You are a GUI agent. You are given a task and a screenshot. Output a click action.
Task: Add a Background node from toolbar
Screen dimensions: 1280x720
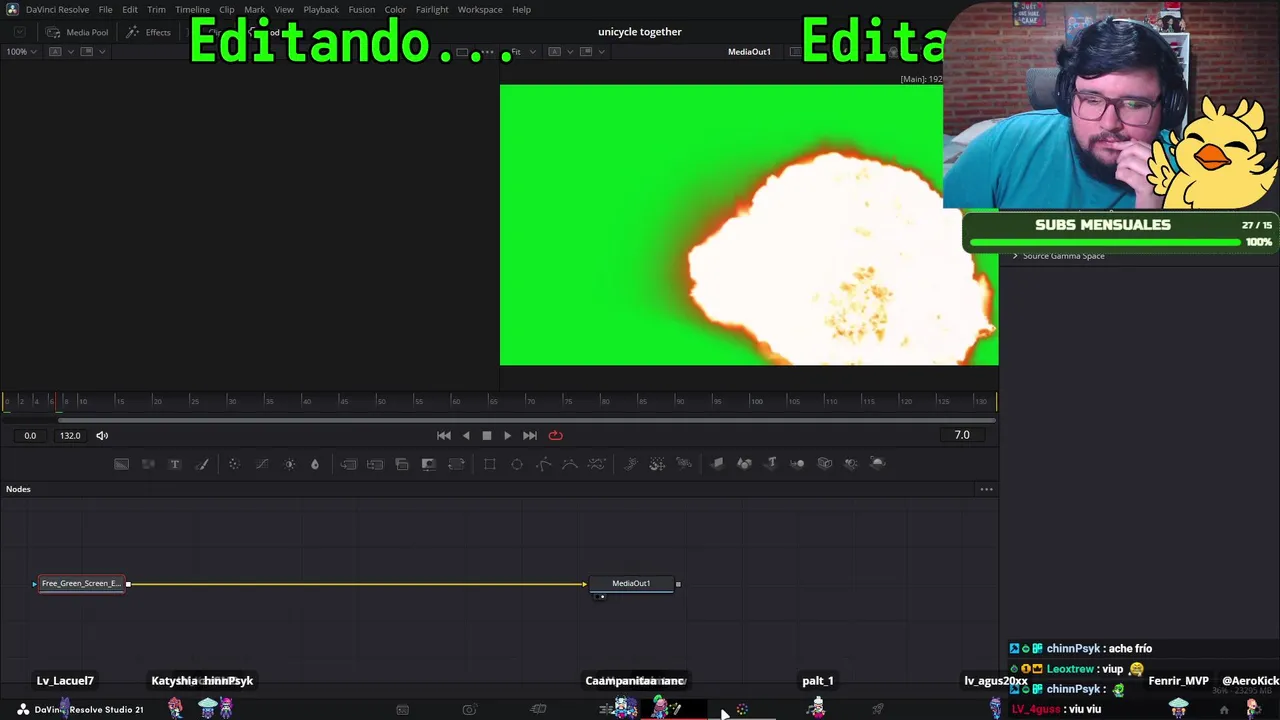click(121, 463)
